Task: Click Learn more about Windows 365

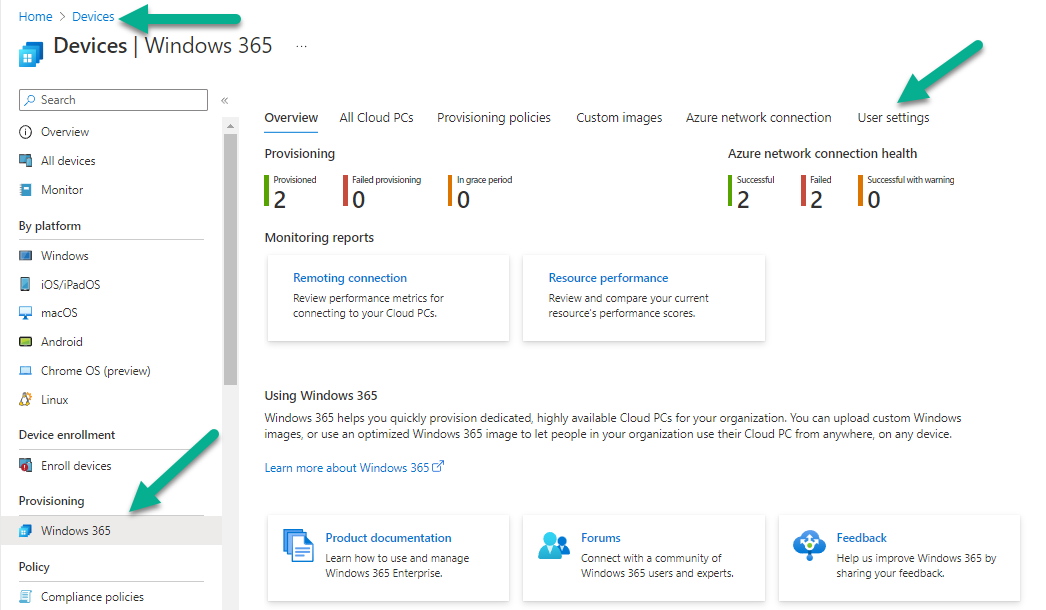Action: (x=346, y=468)
